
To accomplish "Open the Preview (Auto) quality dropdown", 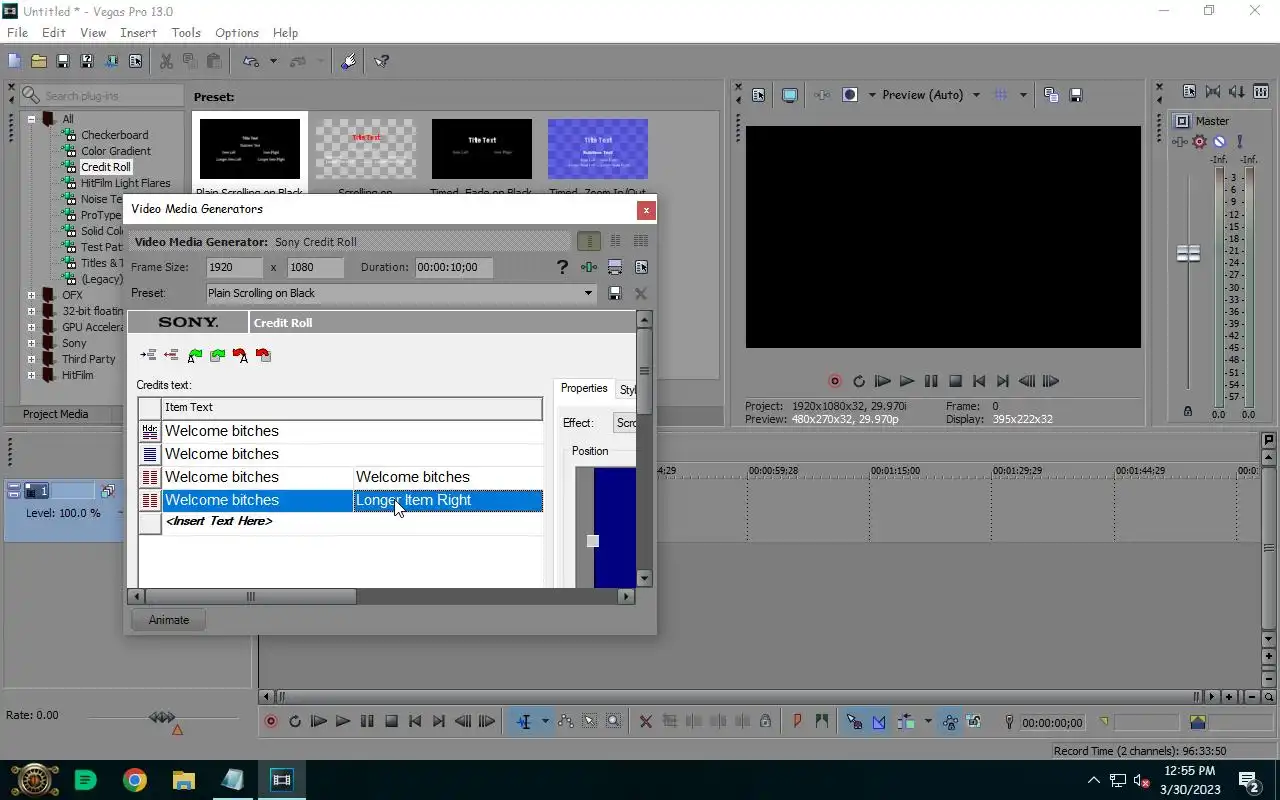I will [976, 95].
